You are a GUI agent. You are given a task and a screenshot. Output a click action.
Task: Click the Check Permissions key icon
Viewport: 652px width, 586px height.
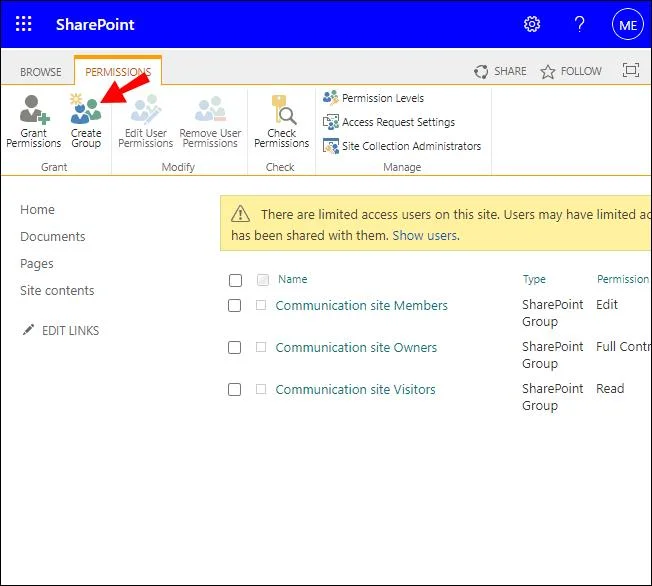click(x=283, y=110)
